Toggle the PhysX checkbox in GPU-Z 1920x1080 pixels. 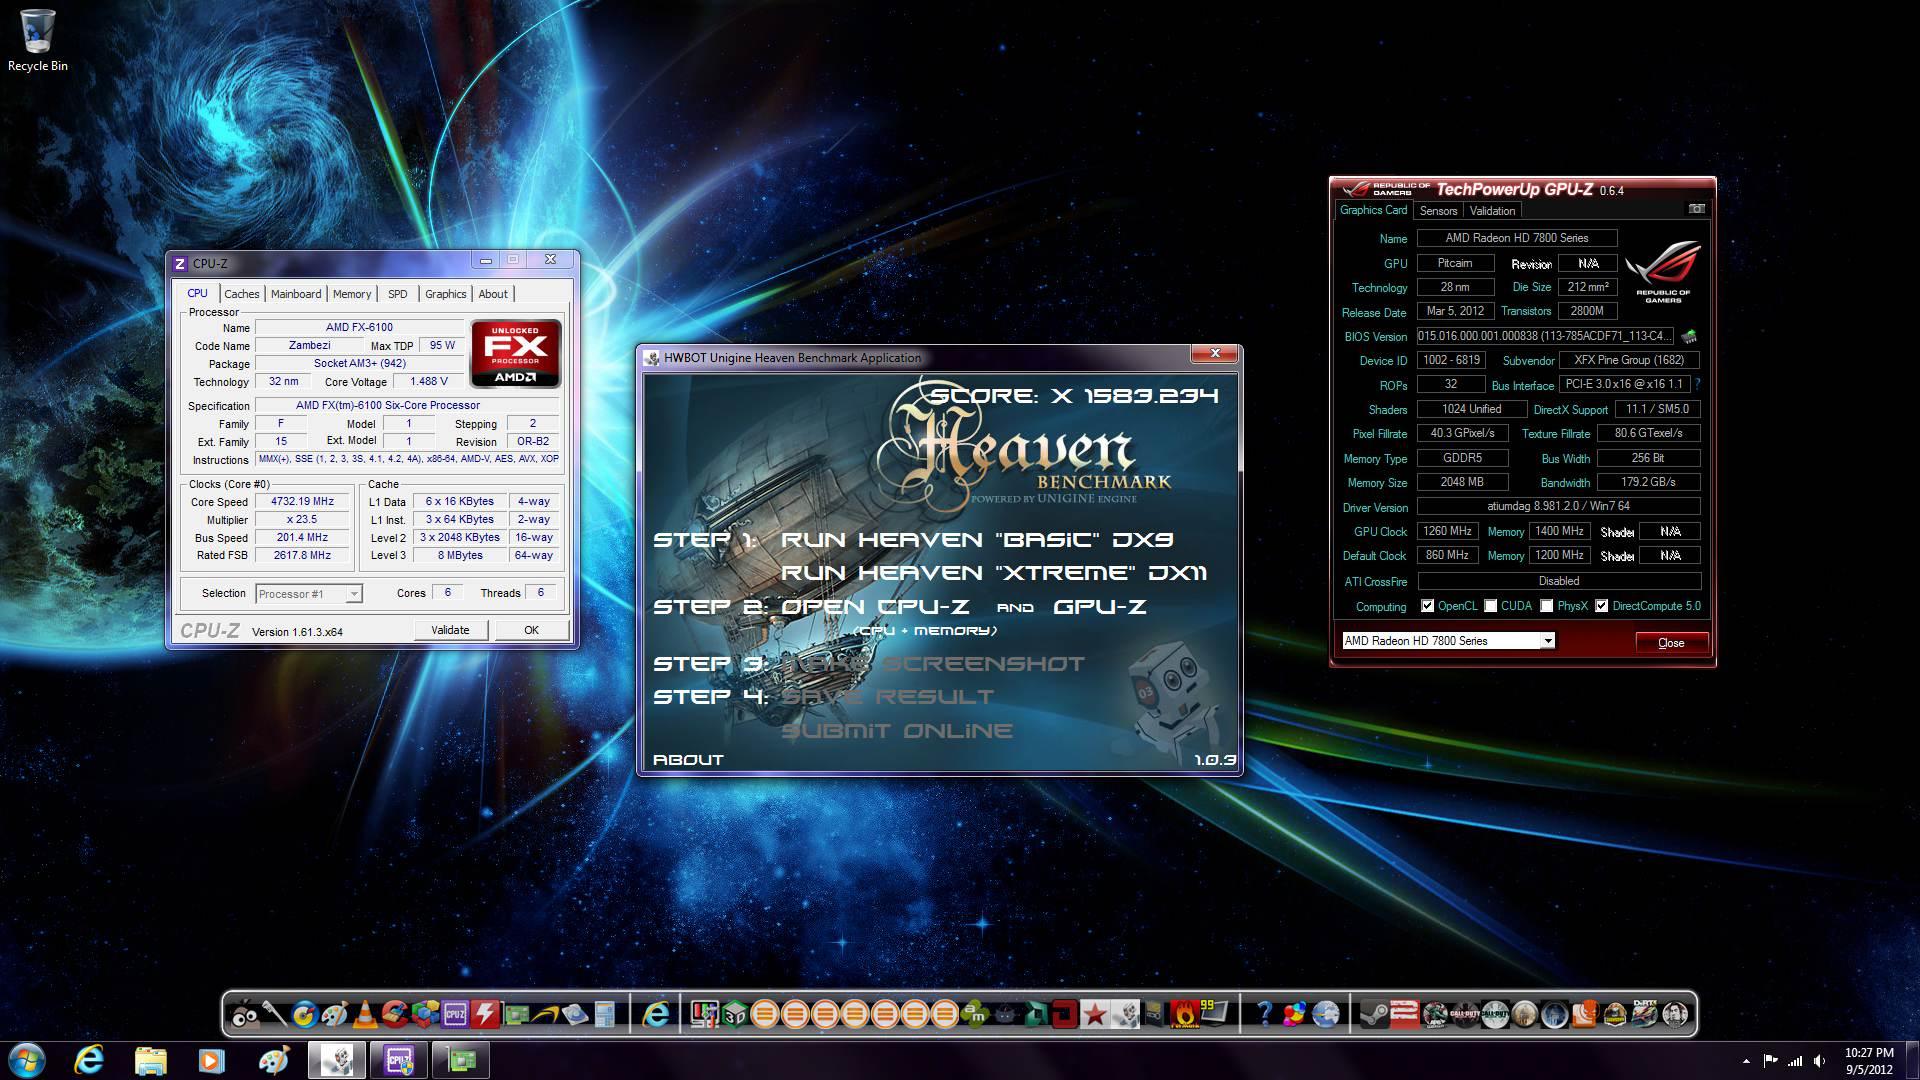(x=1547, y=606)
